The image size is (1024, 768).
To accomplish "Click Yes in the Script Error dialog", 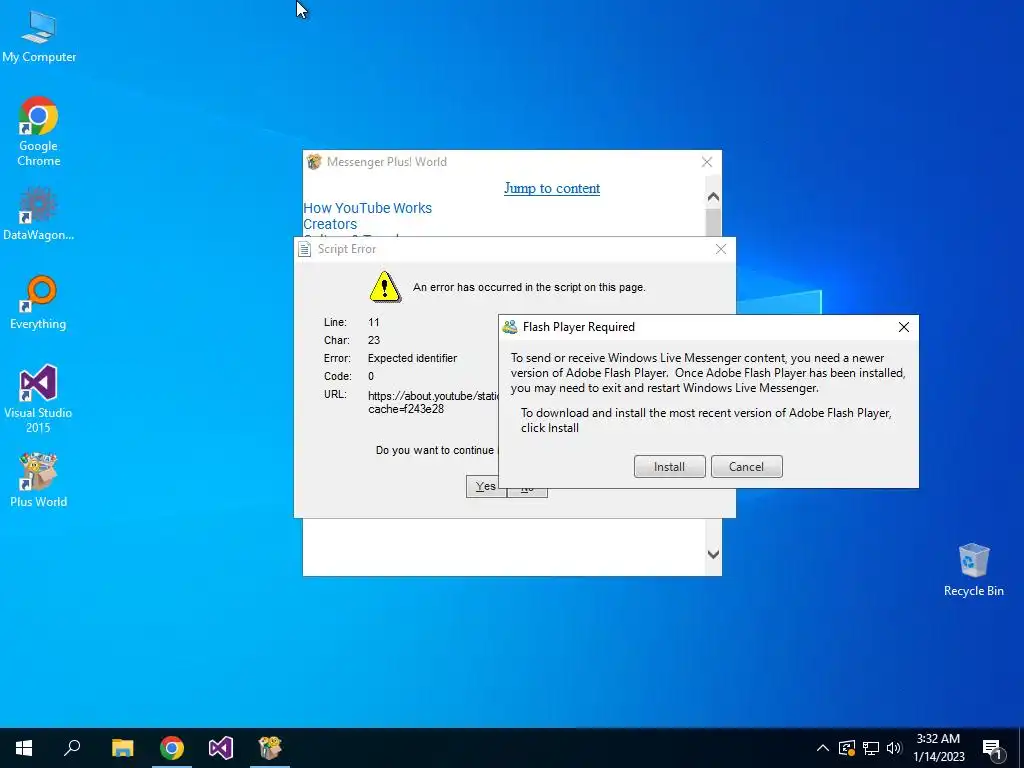I will click(x=485, y=486).
